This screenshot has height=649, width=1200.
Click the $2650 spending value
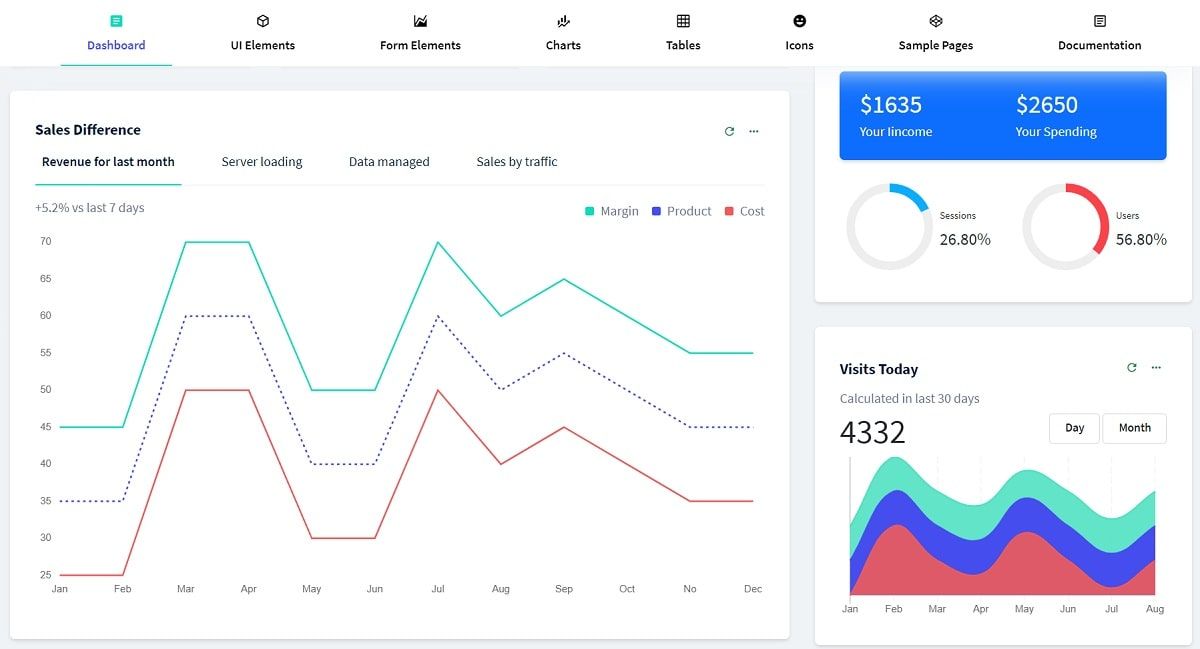[x=1047, y=105]
